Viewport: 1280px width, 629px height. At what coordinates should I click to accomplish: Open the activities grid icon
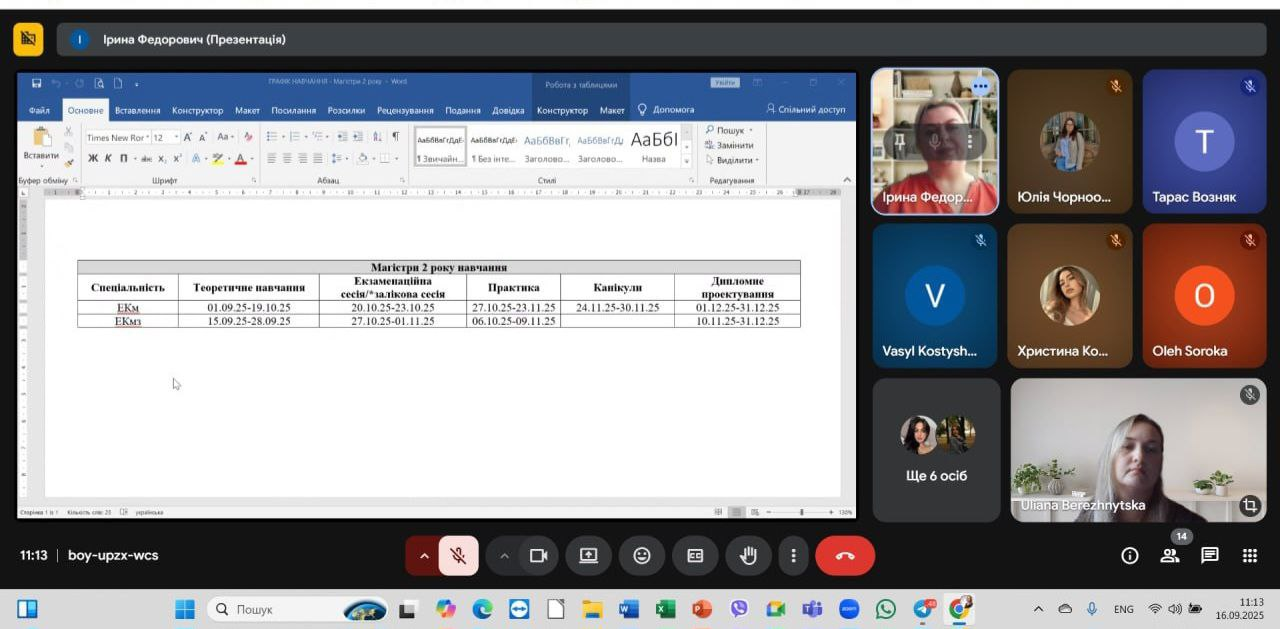[x=1249, y=556]
